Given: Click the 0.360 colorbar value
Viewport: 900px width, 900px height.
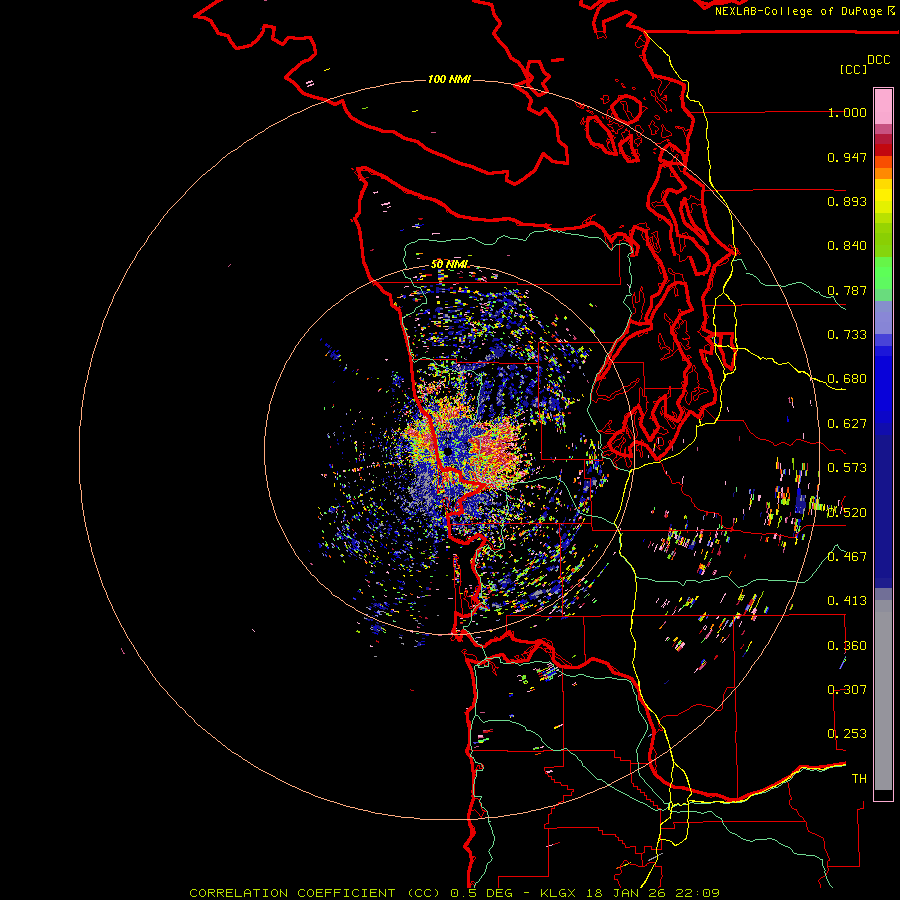Looking at the screenshot, I should 847,645.
